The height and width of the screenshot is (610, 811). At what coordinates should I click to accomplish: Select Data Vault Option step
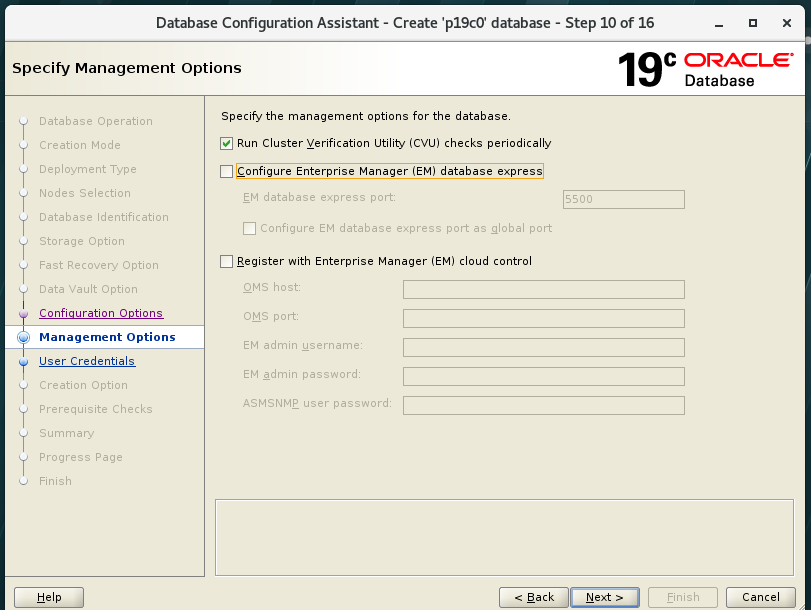[88, 289]
